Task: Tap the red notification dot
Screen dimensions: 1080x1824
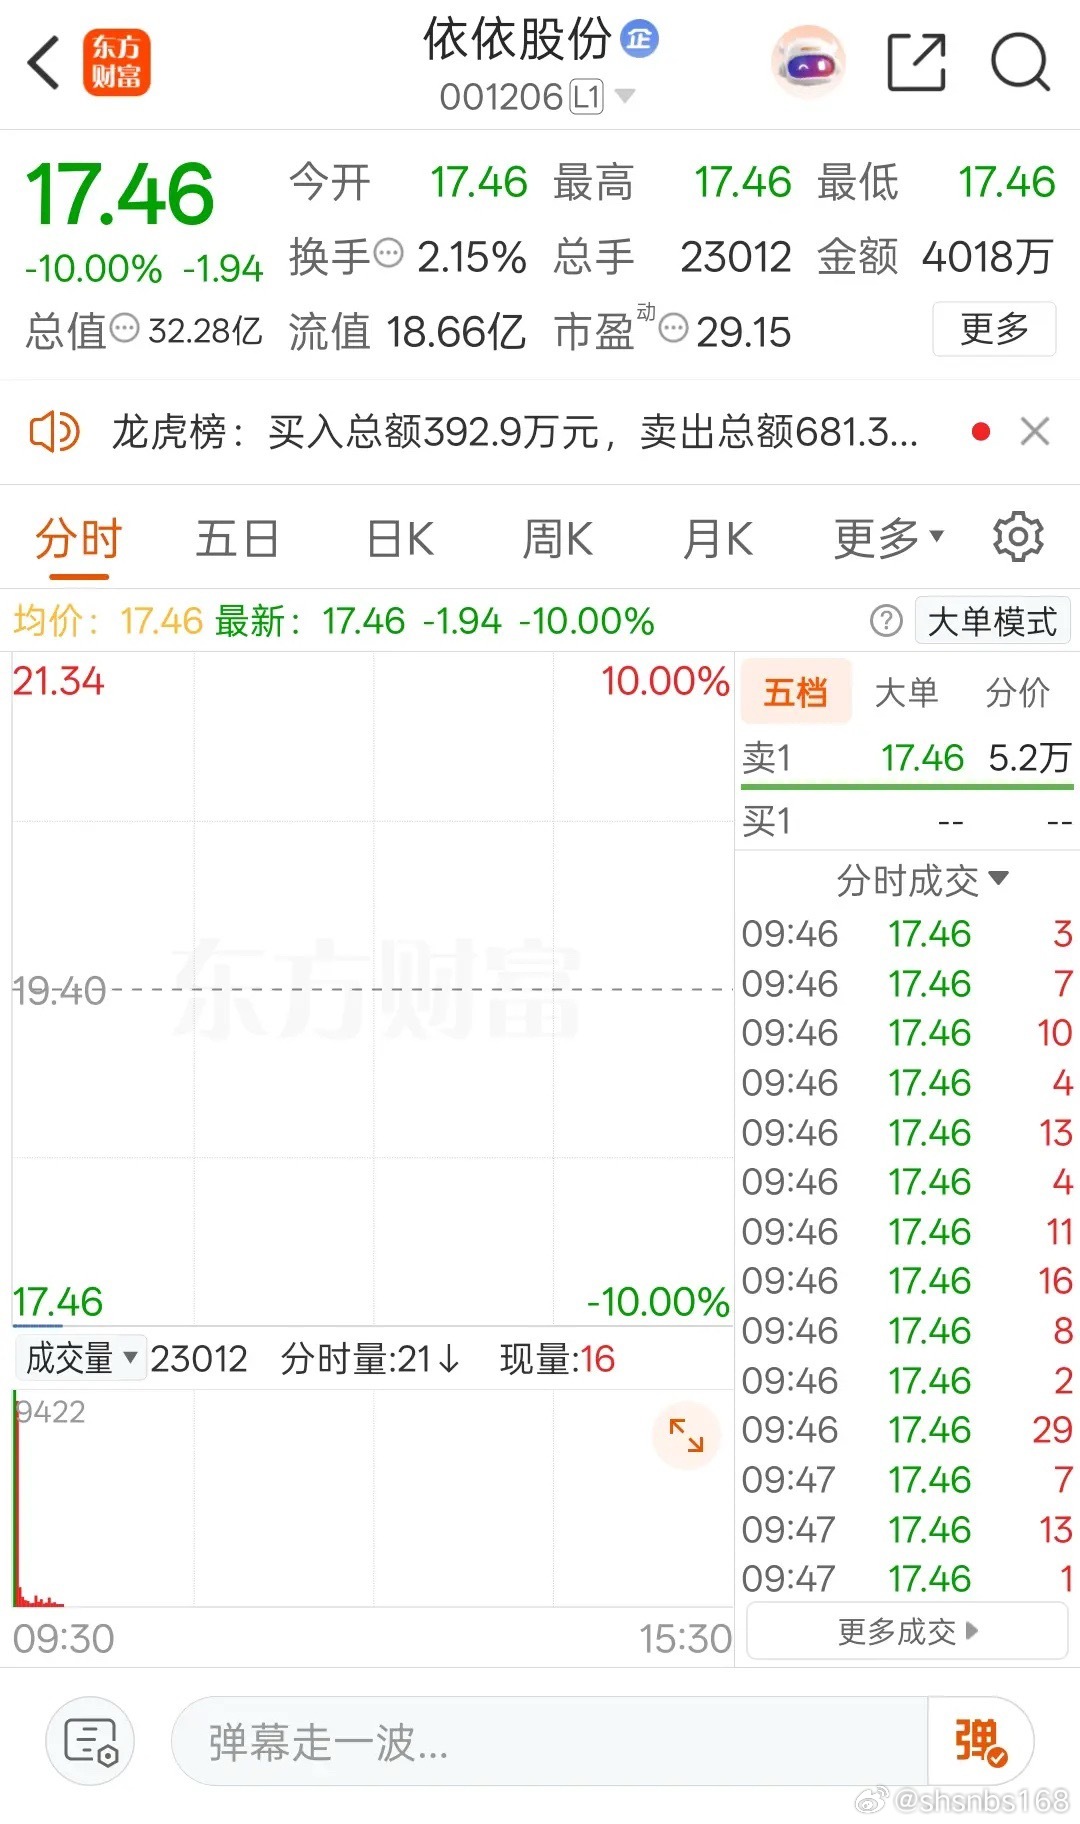Action: (981, 432)
